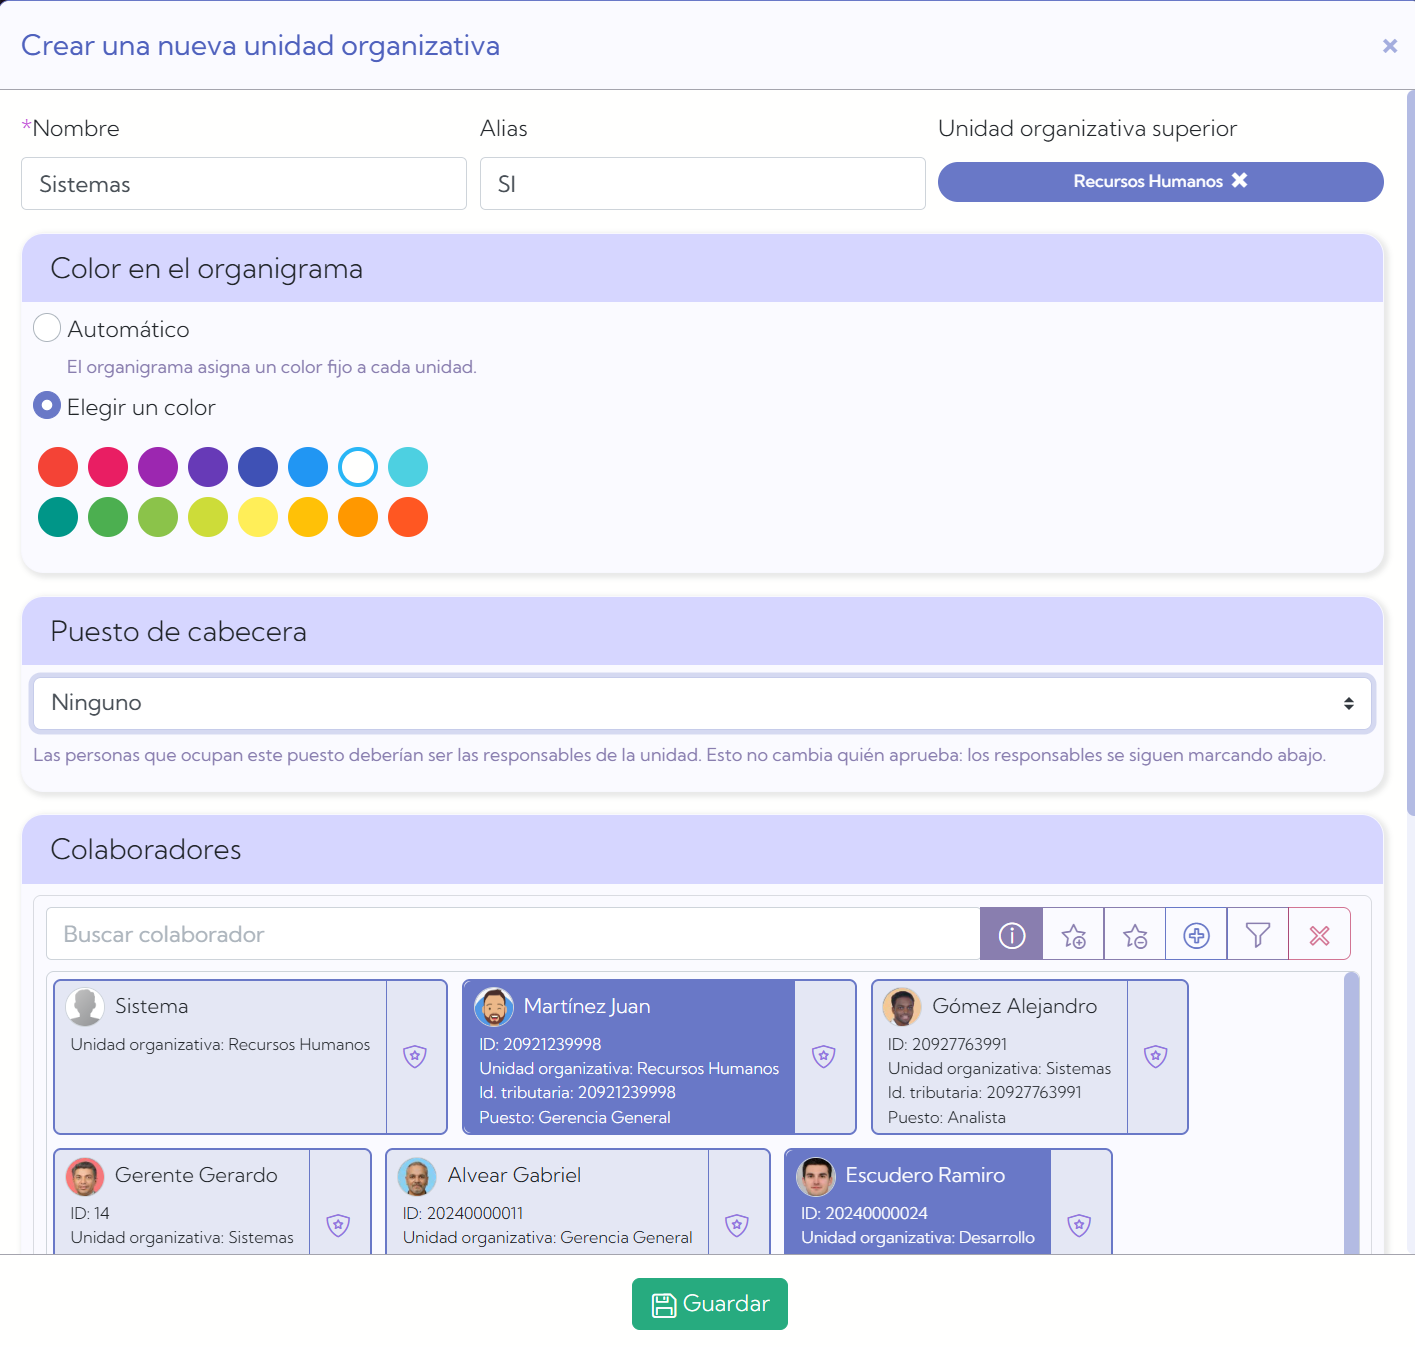Save the unit with Guardar button
This screenshot has height=1347, width=1415.
point(710,1304)
